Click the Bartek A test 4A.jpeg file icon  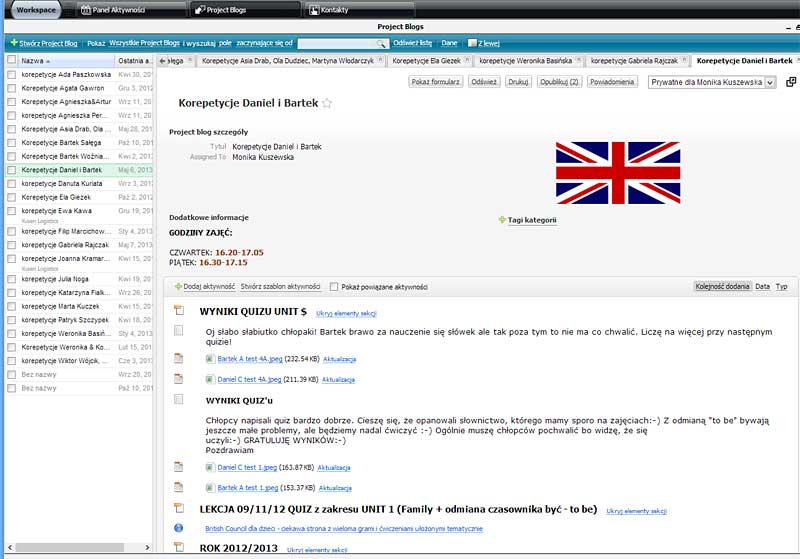click(x=179, y=359)
